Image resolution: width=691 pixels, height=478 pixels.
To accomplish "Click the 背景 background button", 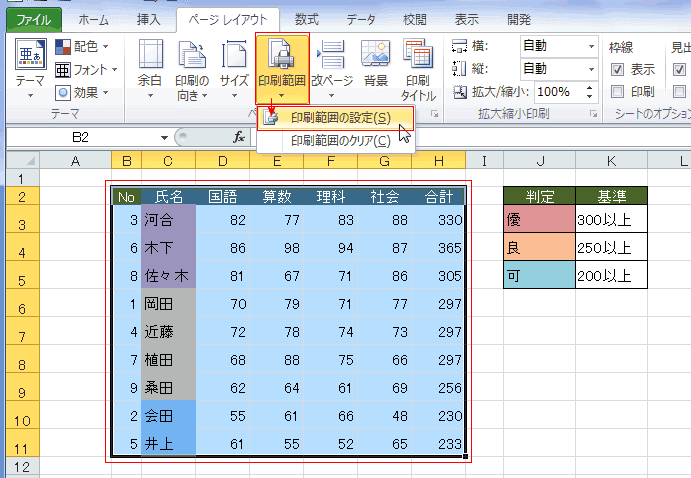I will (x=375, y=63).
